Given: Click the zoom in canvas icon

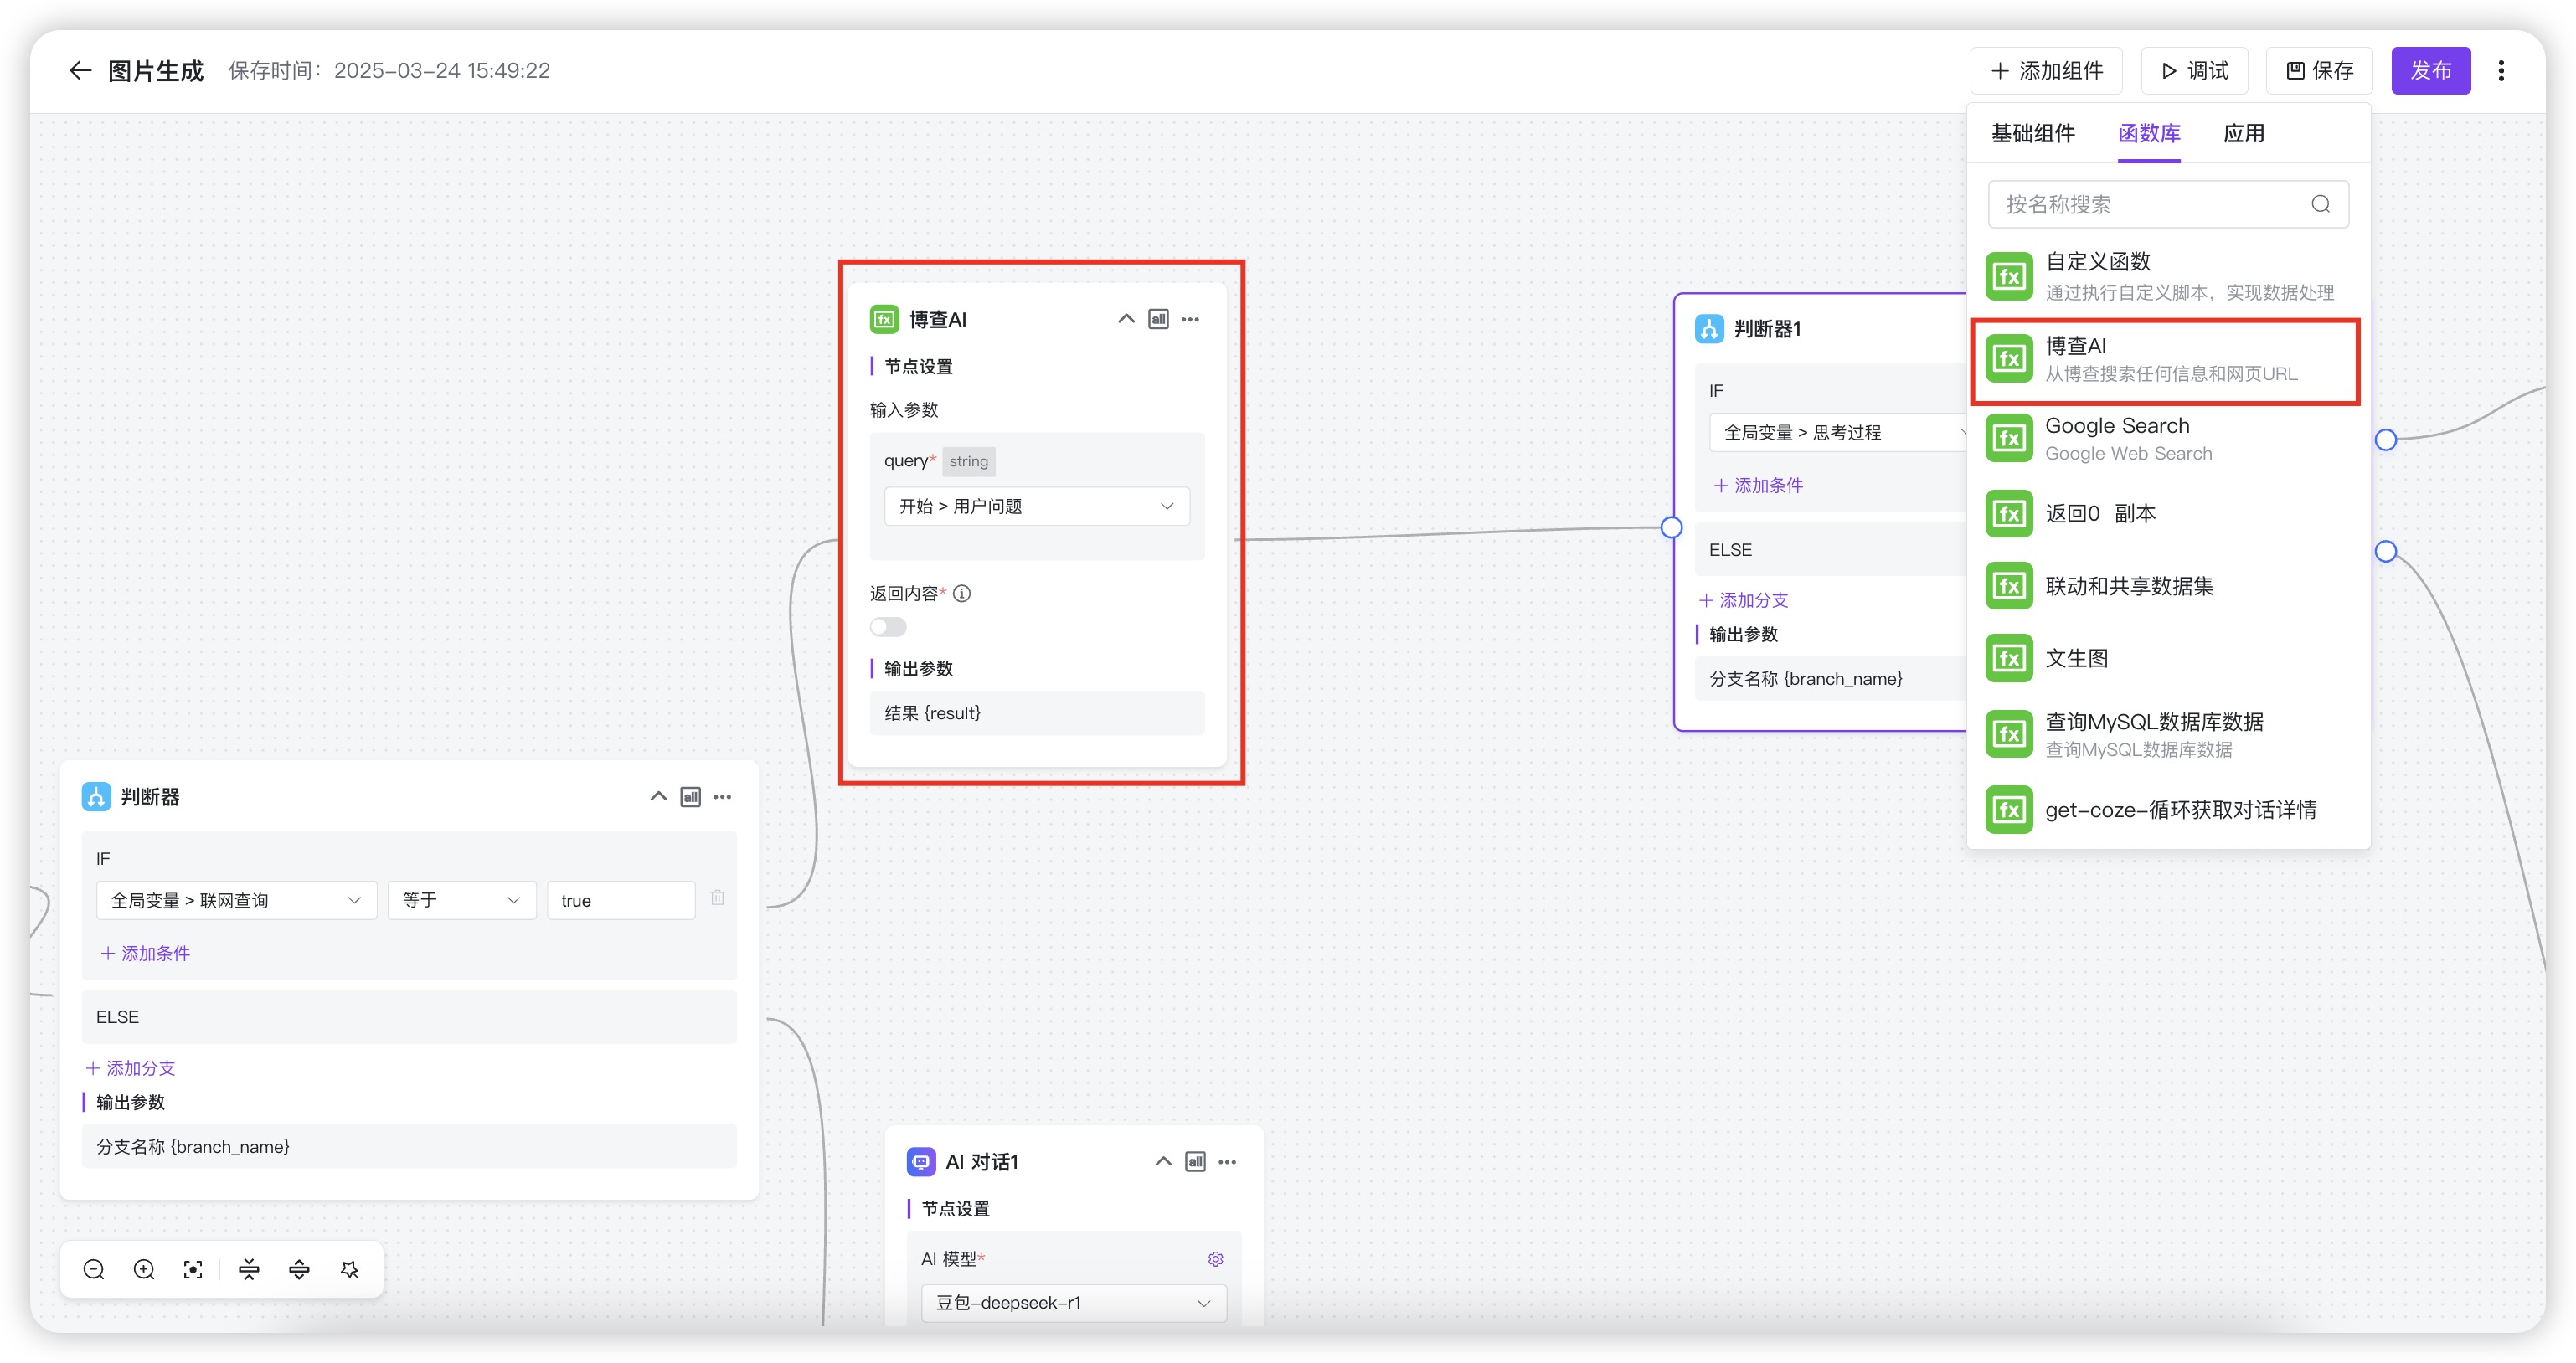Looking at the screenshot, I should [x=144, y=1269].
